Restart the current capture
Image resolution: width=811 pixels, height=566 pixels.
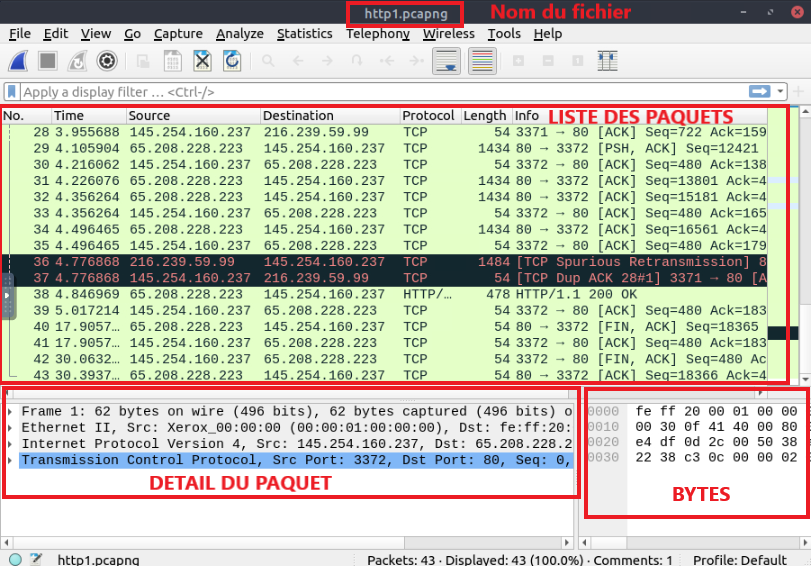click(77, 61)
